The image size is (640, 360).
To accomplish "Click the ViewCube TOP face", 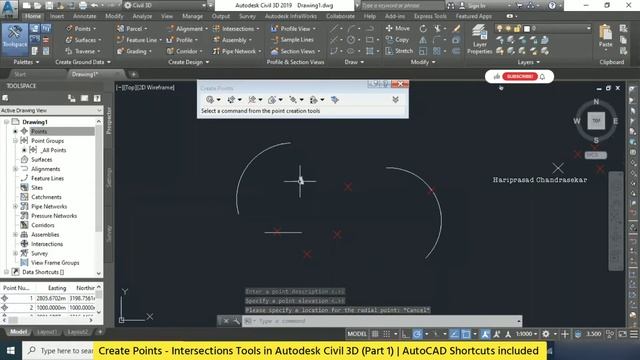I will 596,121.
